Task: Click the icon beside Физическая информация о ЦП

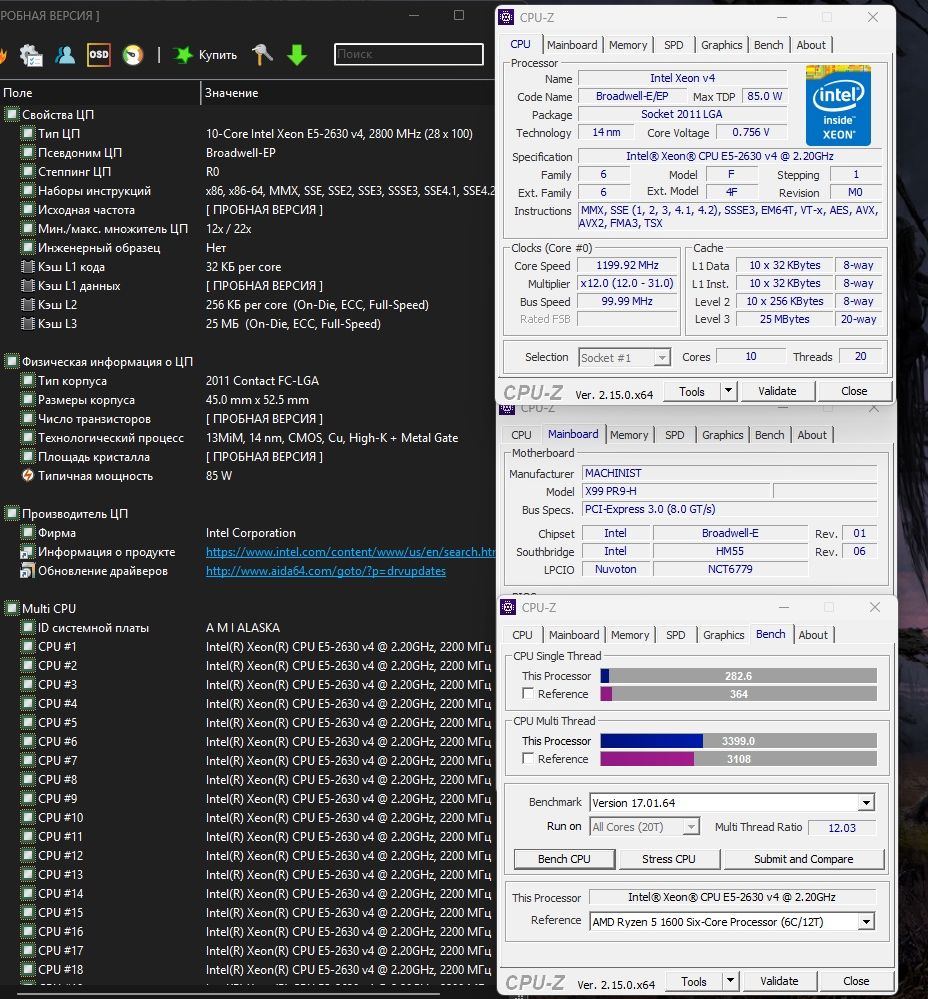Action: [x=11, y=362]
